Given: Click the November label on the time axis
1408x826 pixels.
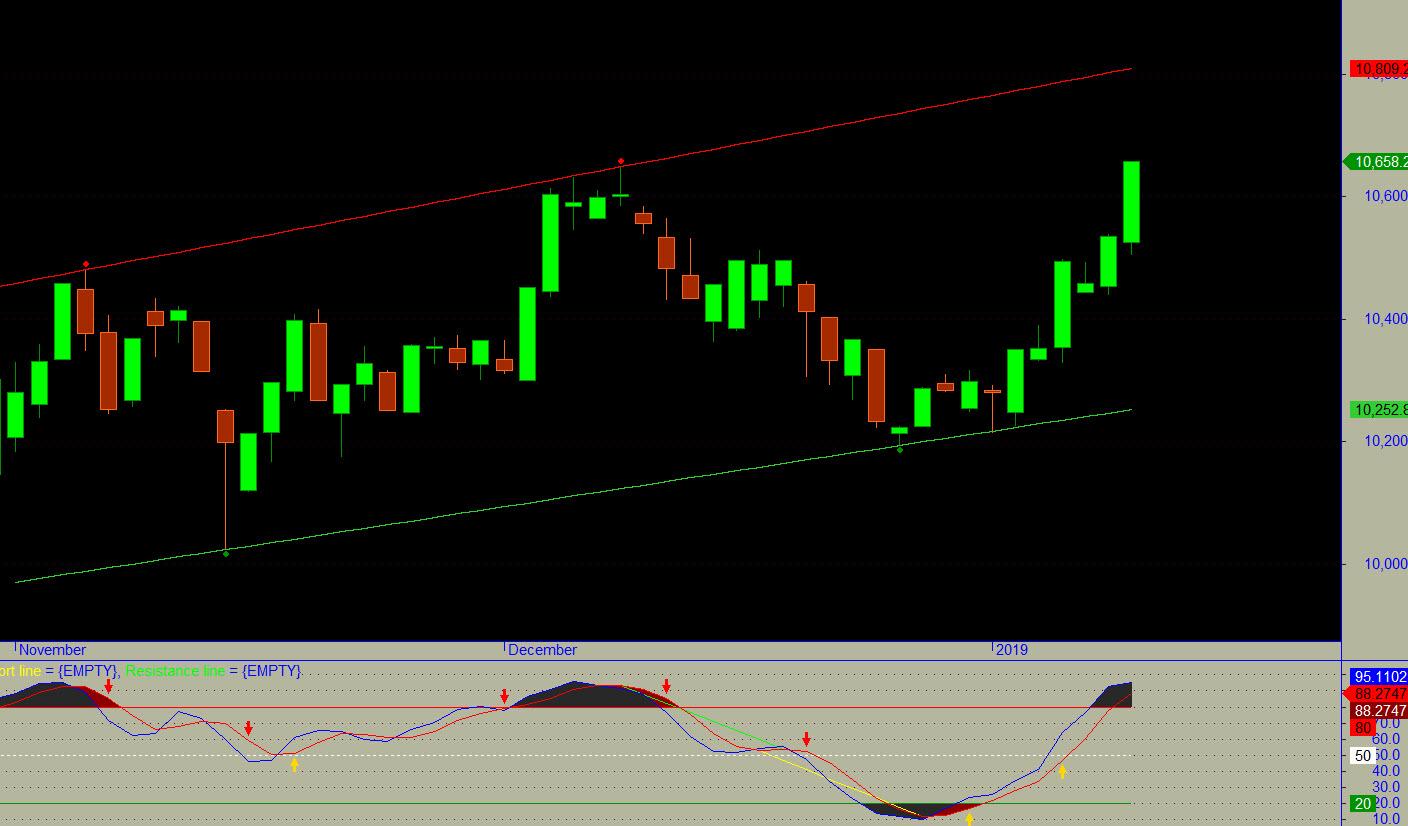Looking at the screenshot, I should [x=53, y=649].
